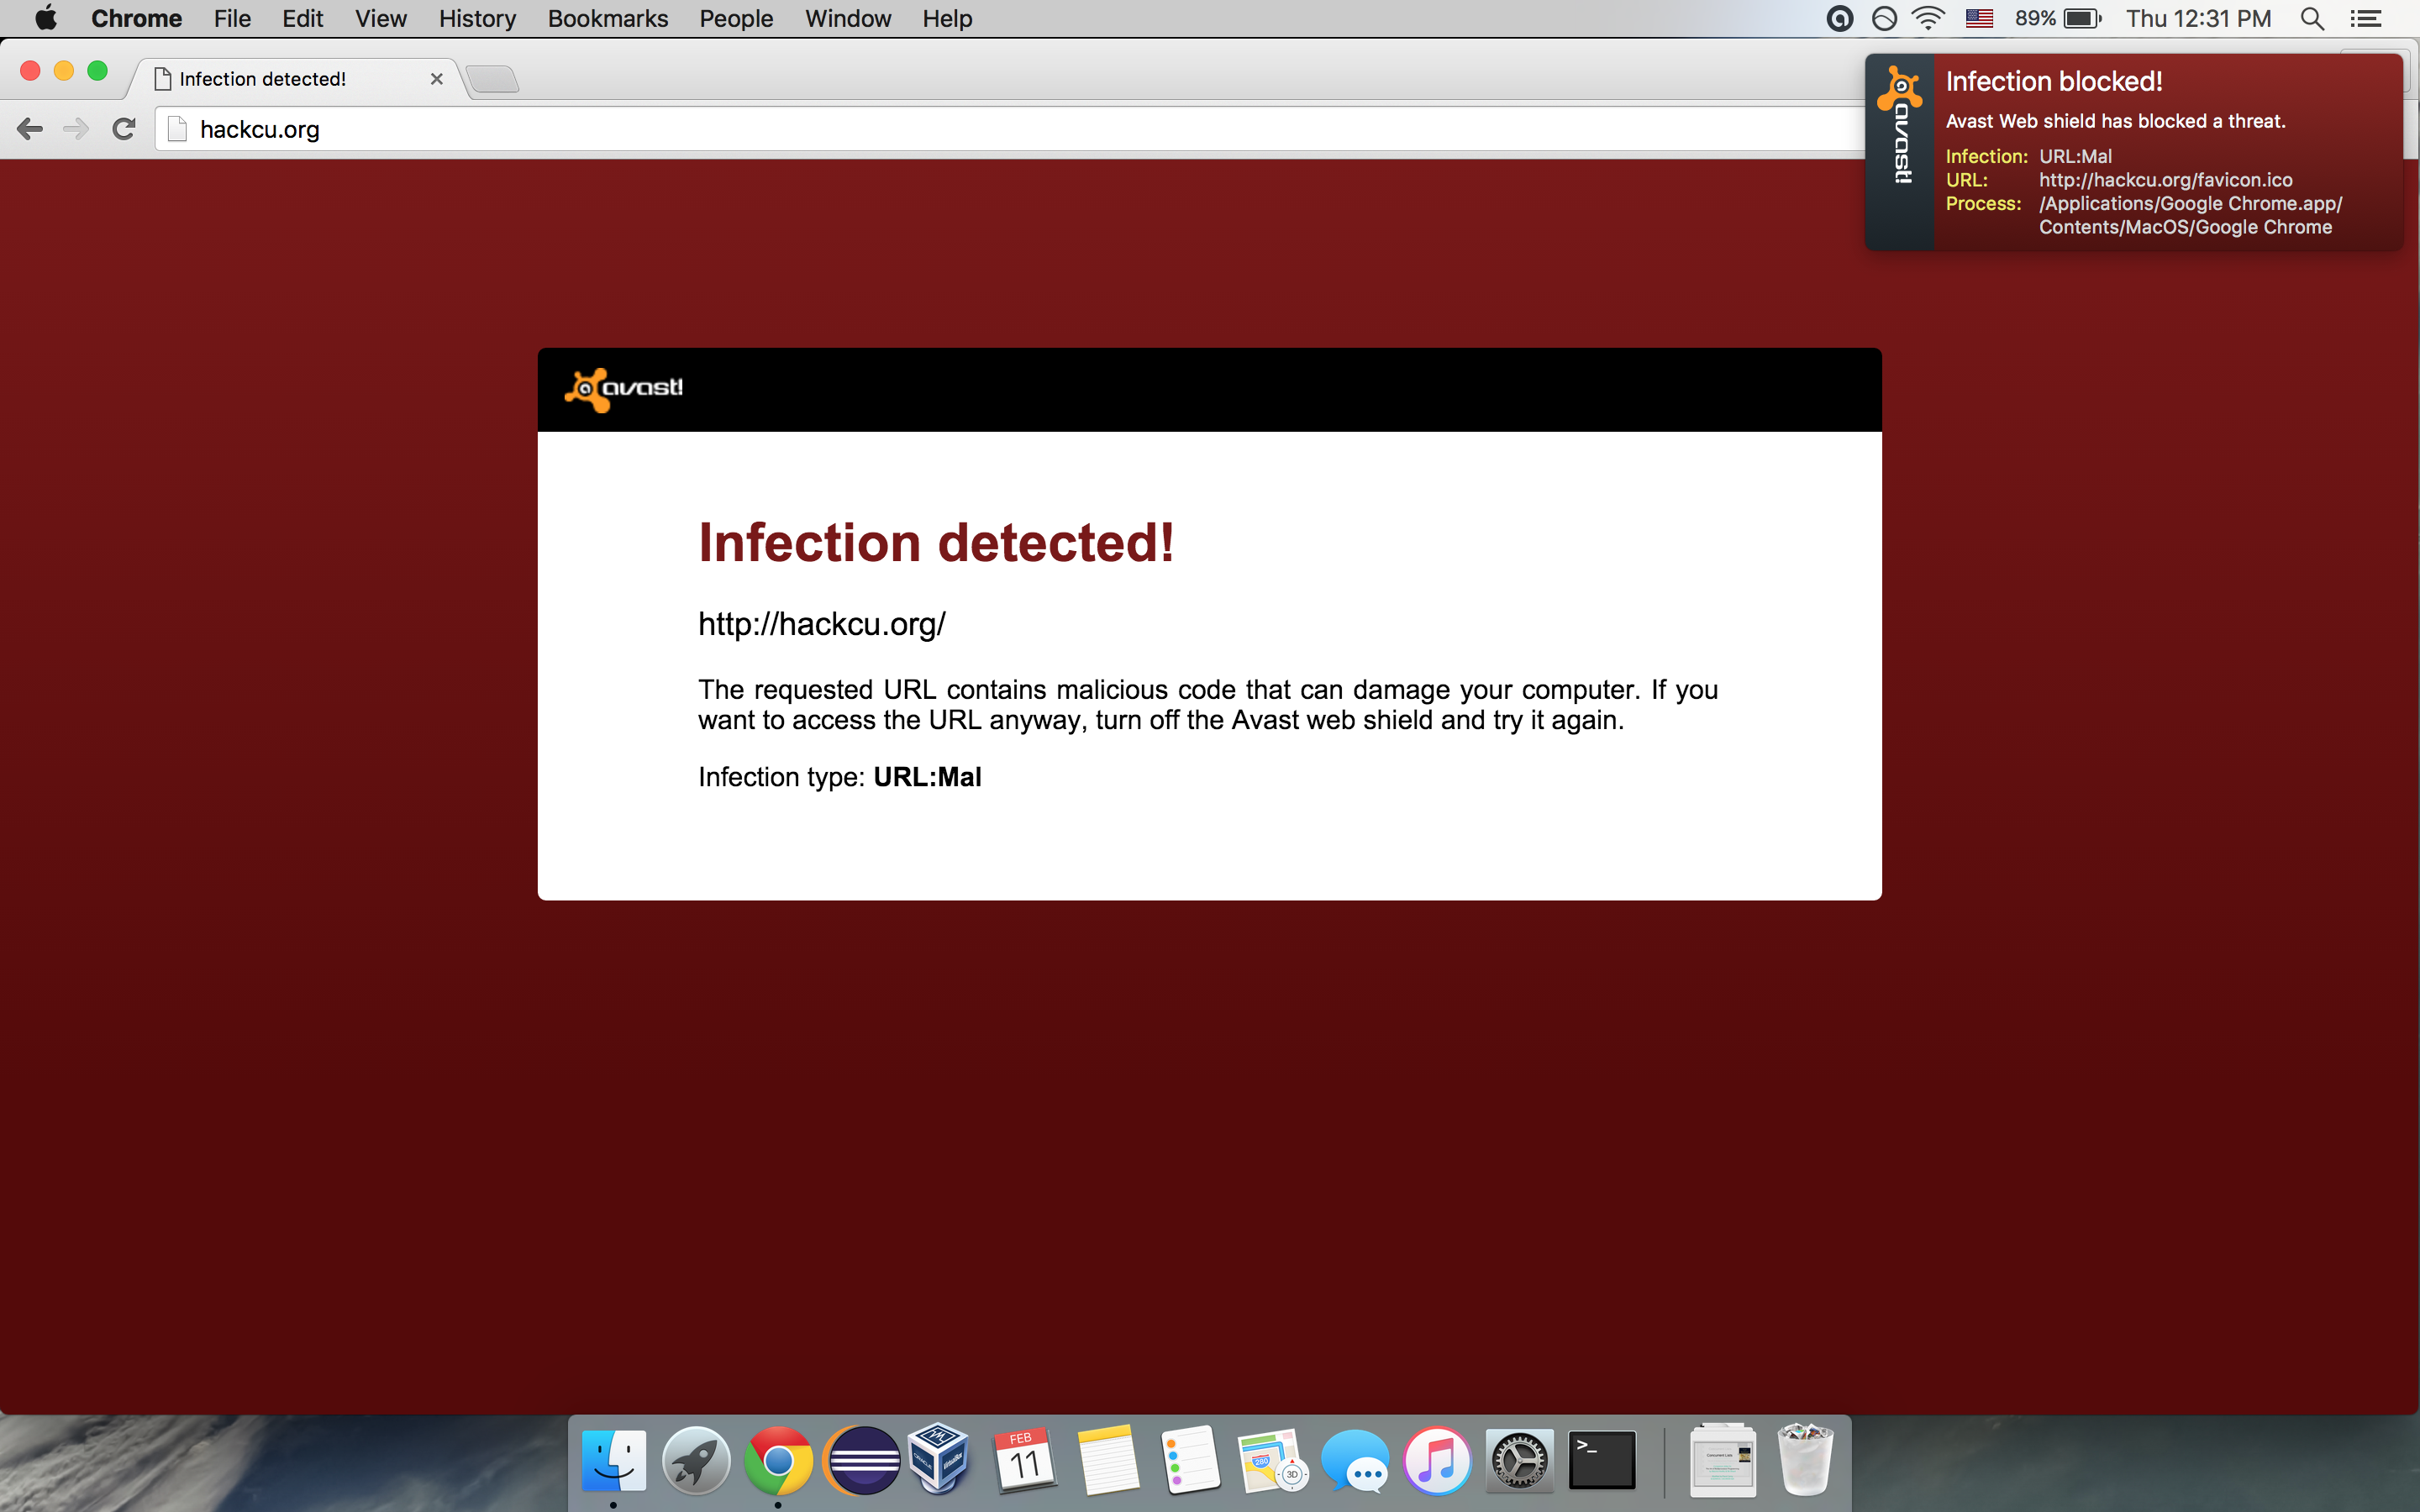Open Launchpad rocket icon

tap(696, 1461)
